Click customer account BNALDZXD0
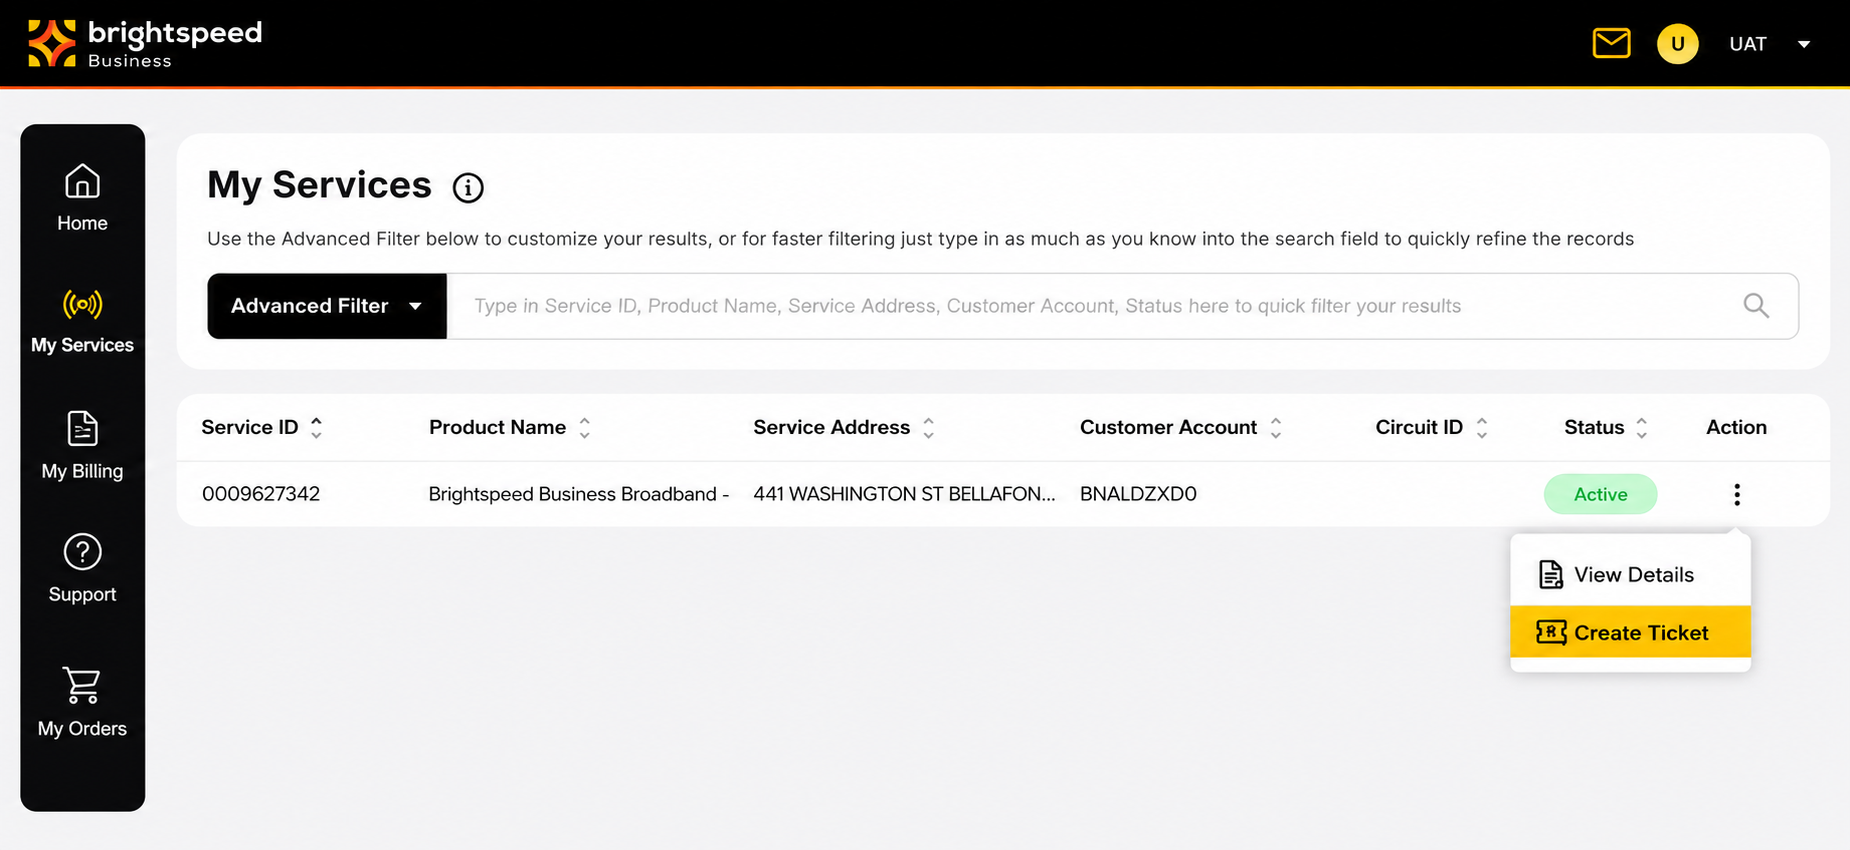Image resolution: width=1850 pixels, height=850 pixels. 1138,494
